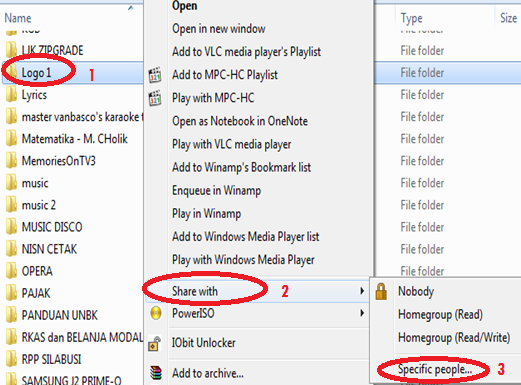Click the music 2 folder icon
The height and width of the screenshot is (385, 521).
(11, 204)
